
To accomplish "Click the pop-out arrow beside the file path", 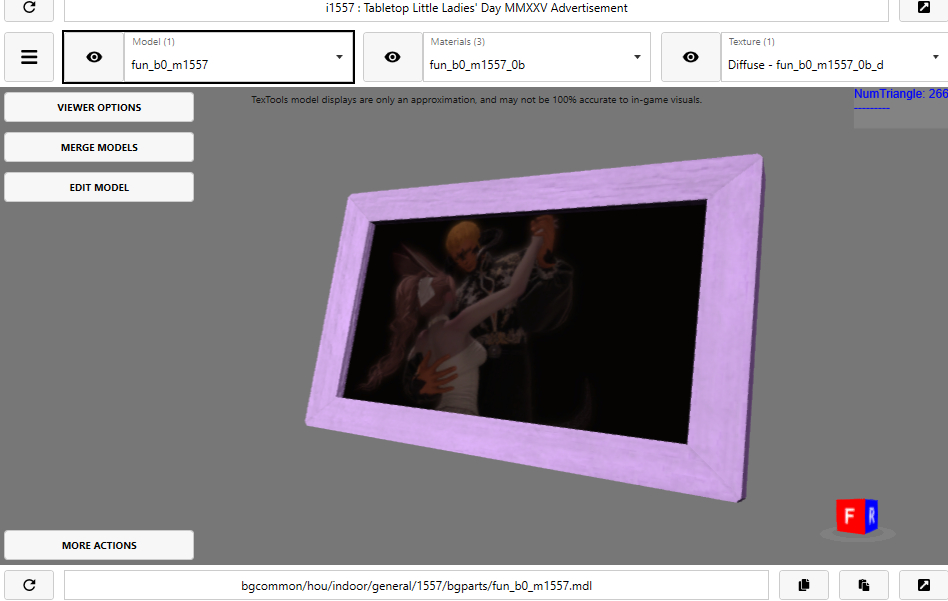I will 923,585.
